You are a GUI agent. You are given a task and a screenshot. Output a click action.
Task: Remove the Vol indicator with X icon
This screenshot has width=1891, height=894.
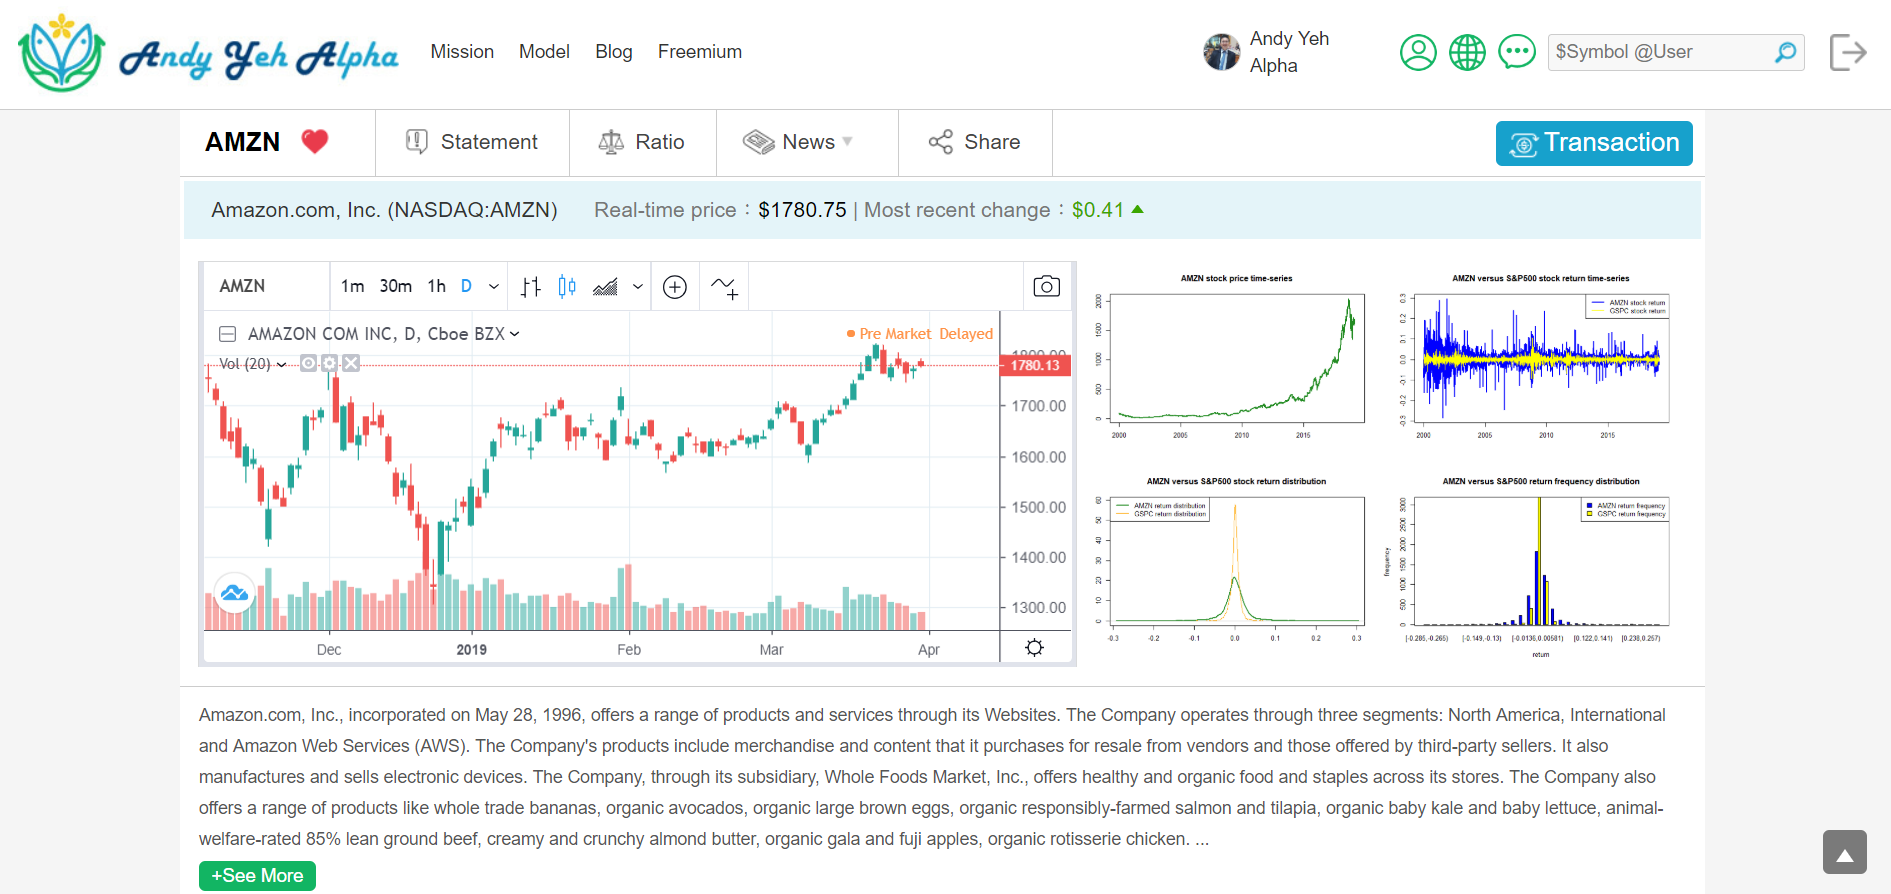coord(351,363)
